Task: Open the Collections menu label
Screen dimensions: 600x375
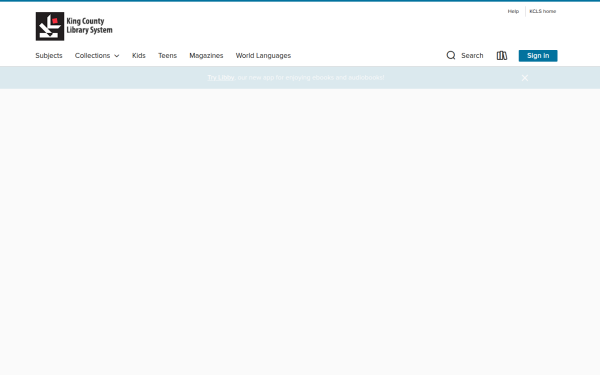Action: coord(92,55)
